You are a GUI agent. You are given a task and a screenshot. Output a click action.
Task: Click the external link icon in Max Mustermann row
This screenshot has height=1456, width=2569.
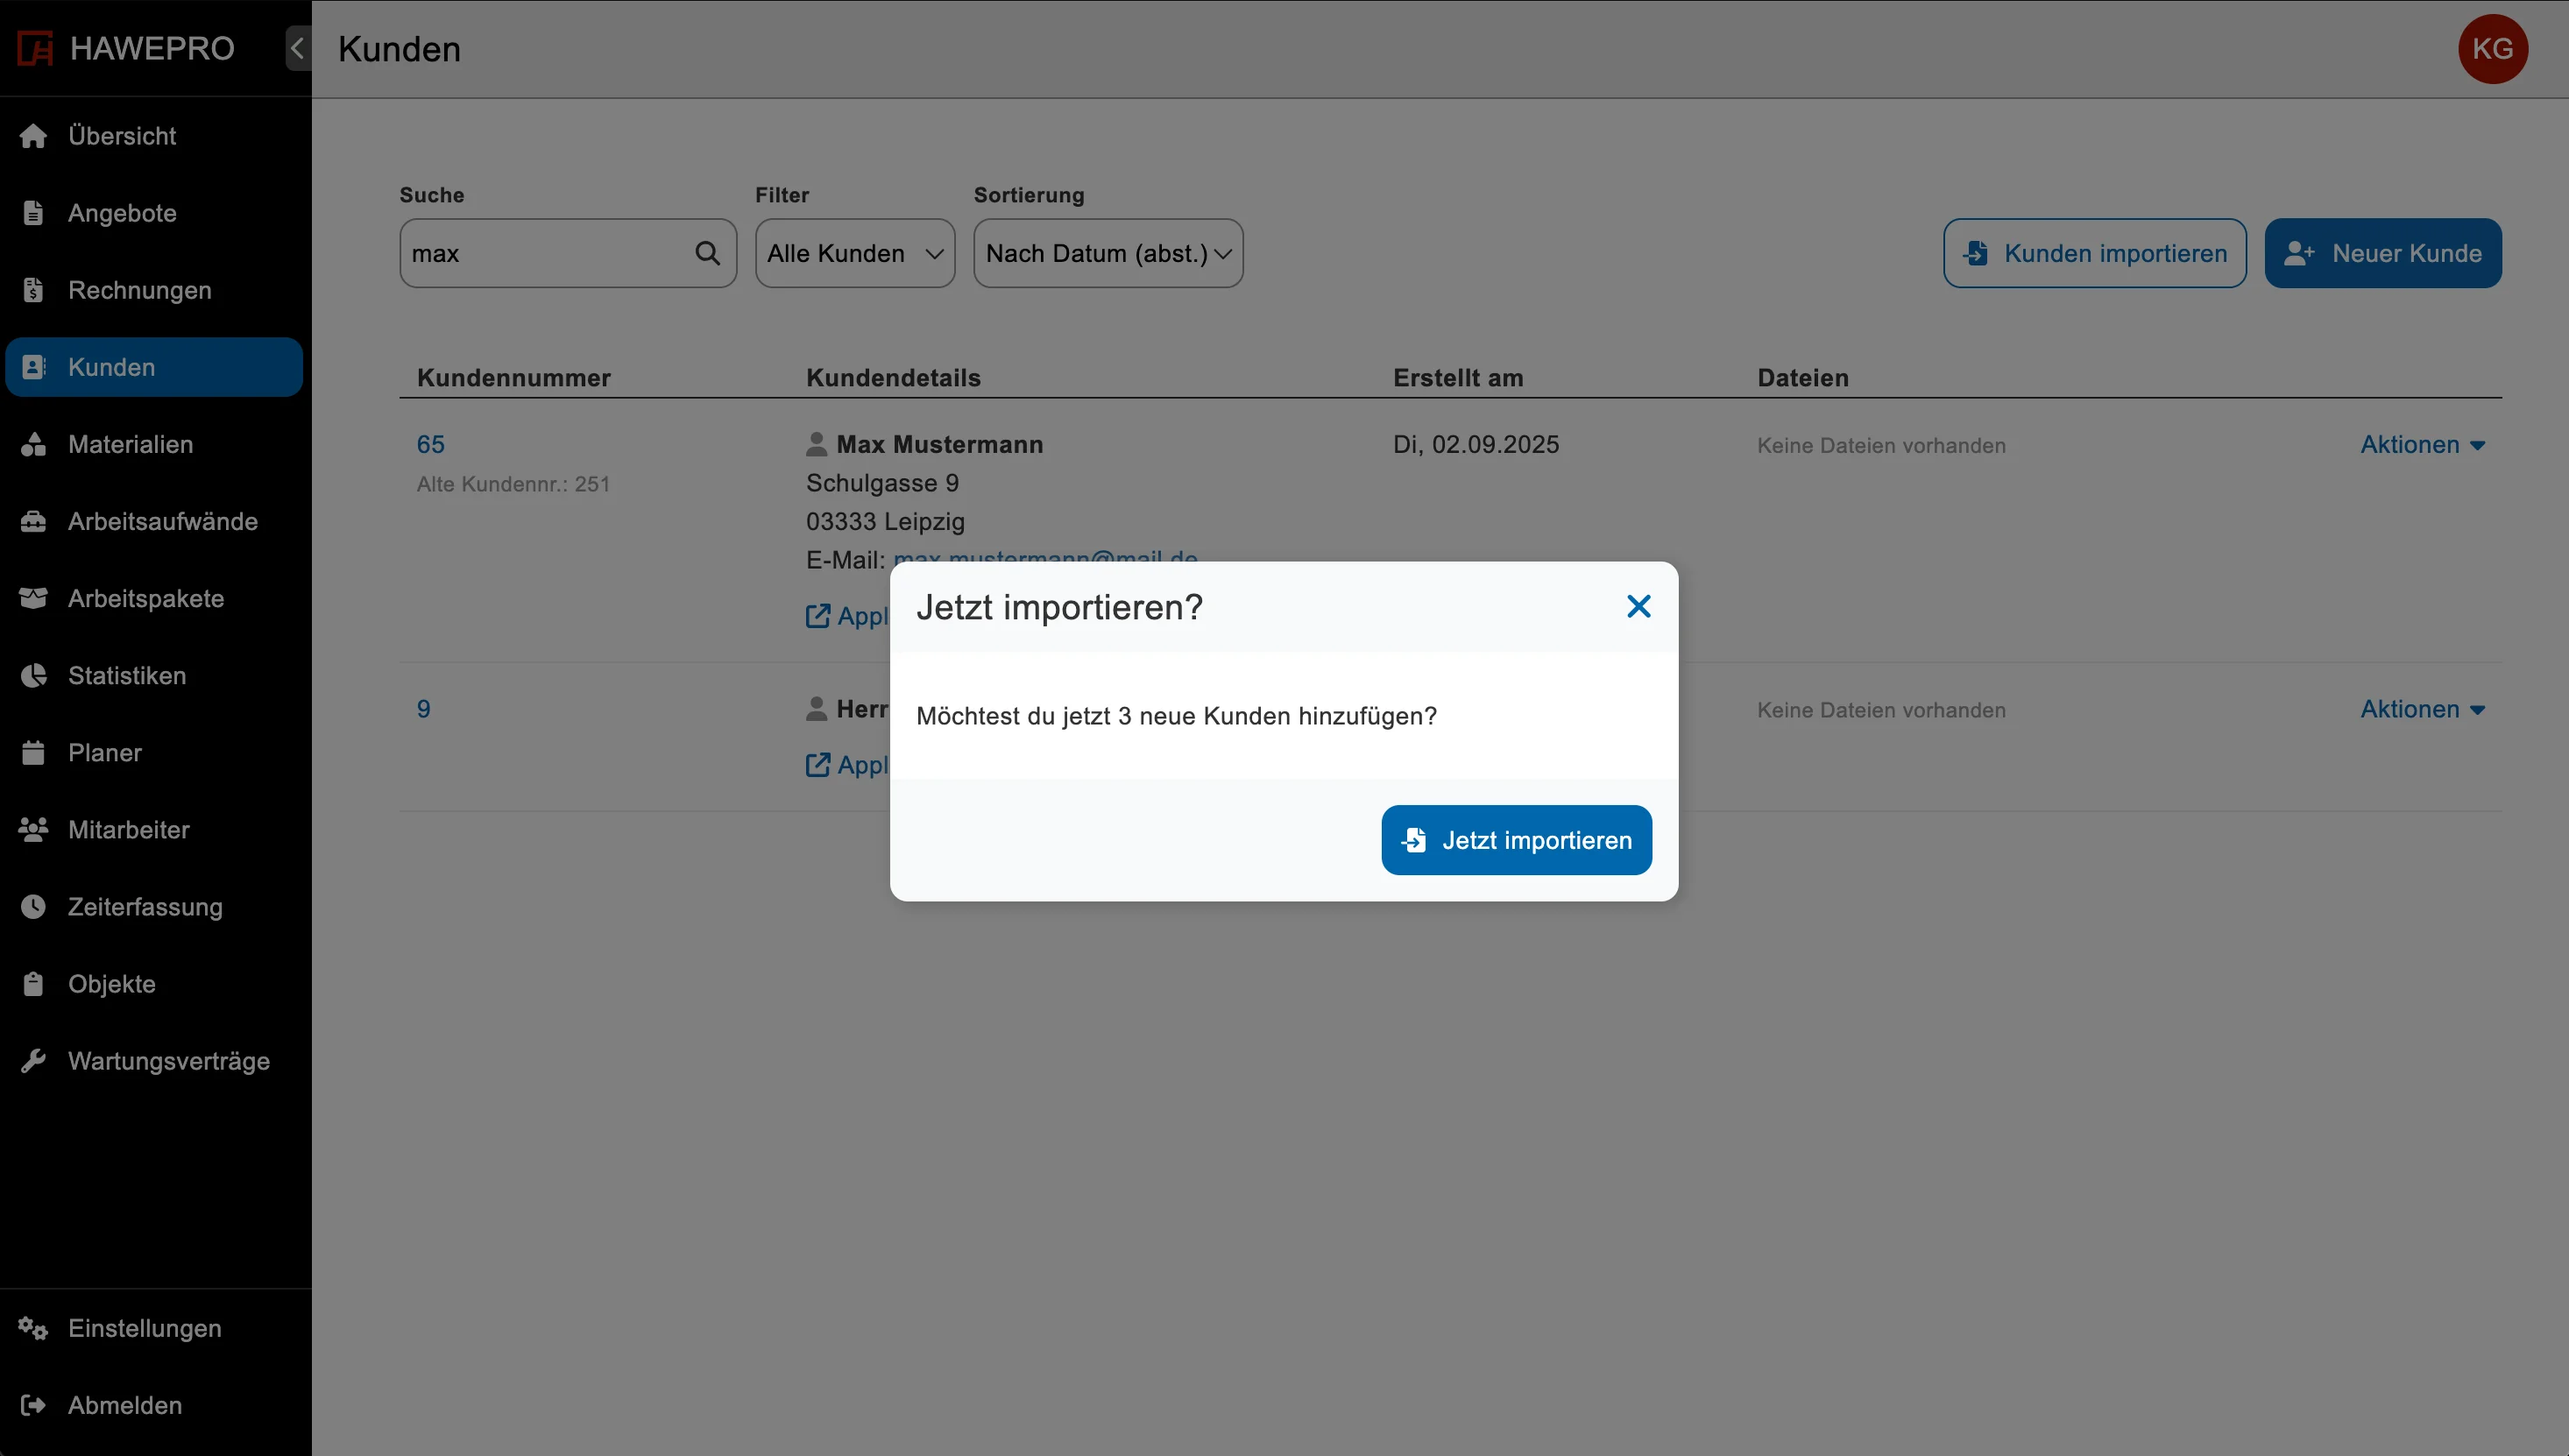point(817,616)
